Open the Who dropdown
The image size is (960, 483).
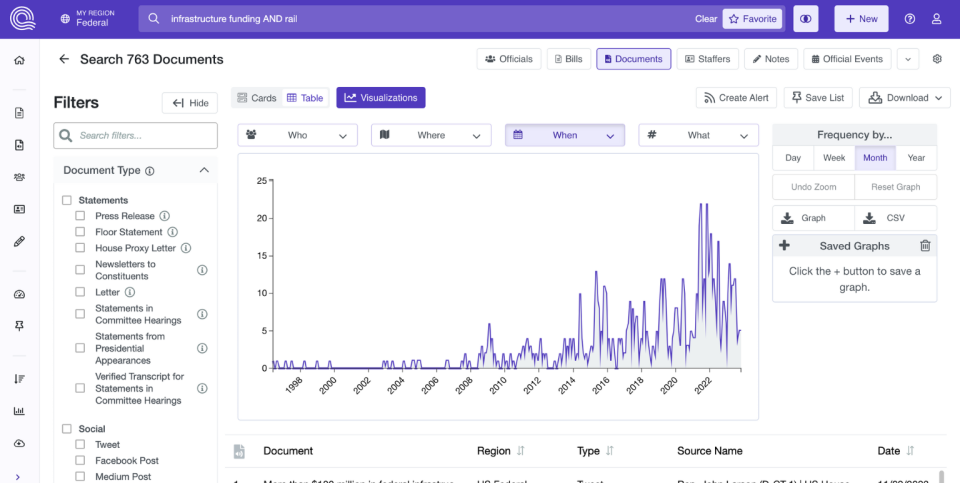tap(297, 135)
